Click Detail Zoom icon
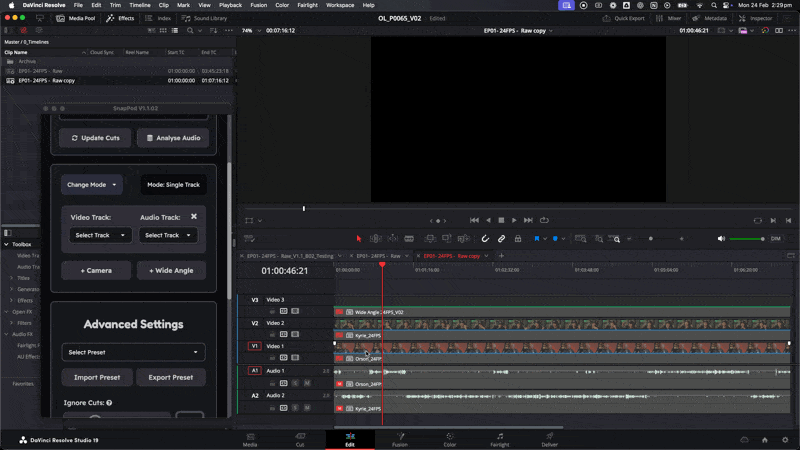The width and height of the screenshot is (800, 450). (x=598, y=239)
